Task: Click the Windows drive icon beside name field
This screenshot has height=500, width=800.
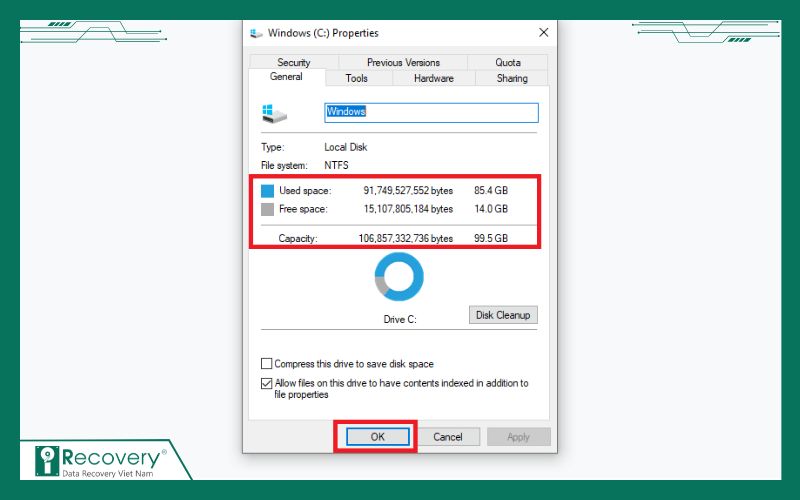Action: [x=274, y=112]
